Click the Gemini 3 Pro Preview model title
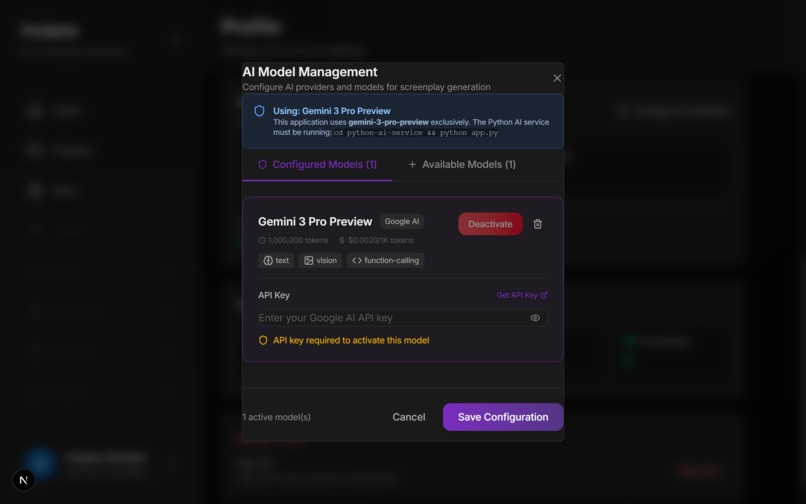Image resolution: width=806 pixels, height=504 pixels. coord(315,222)
